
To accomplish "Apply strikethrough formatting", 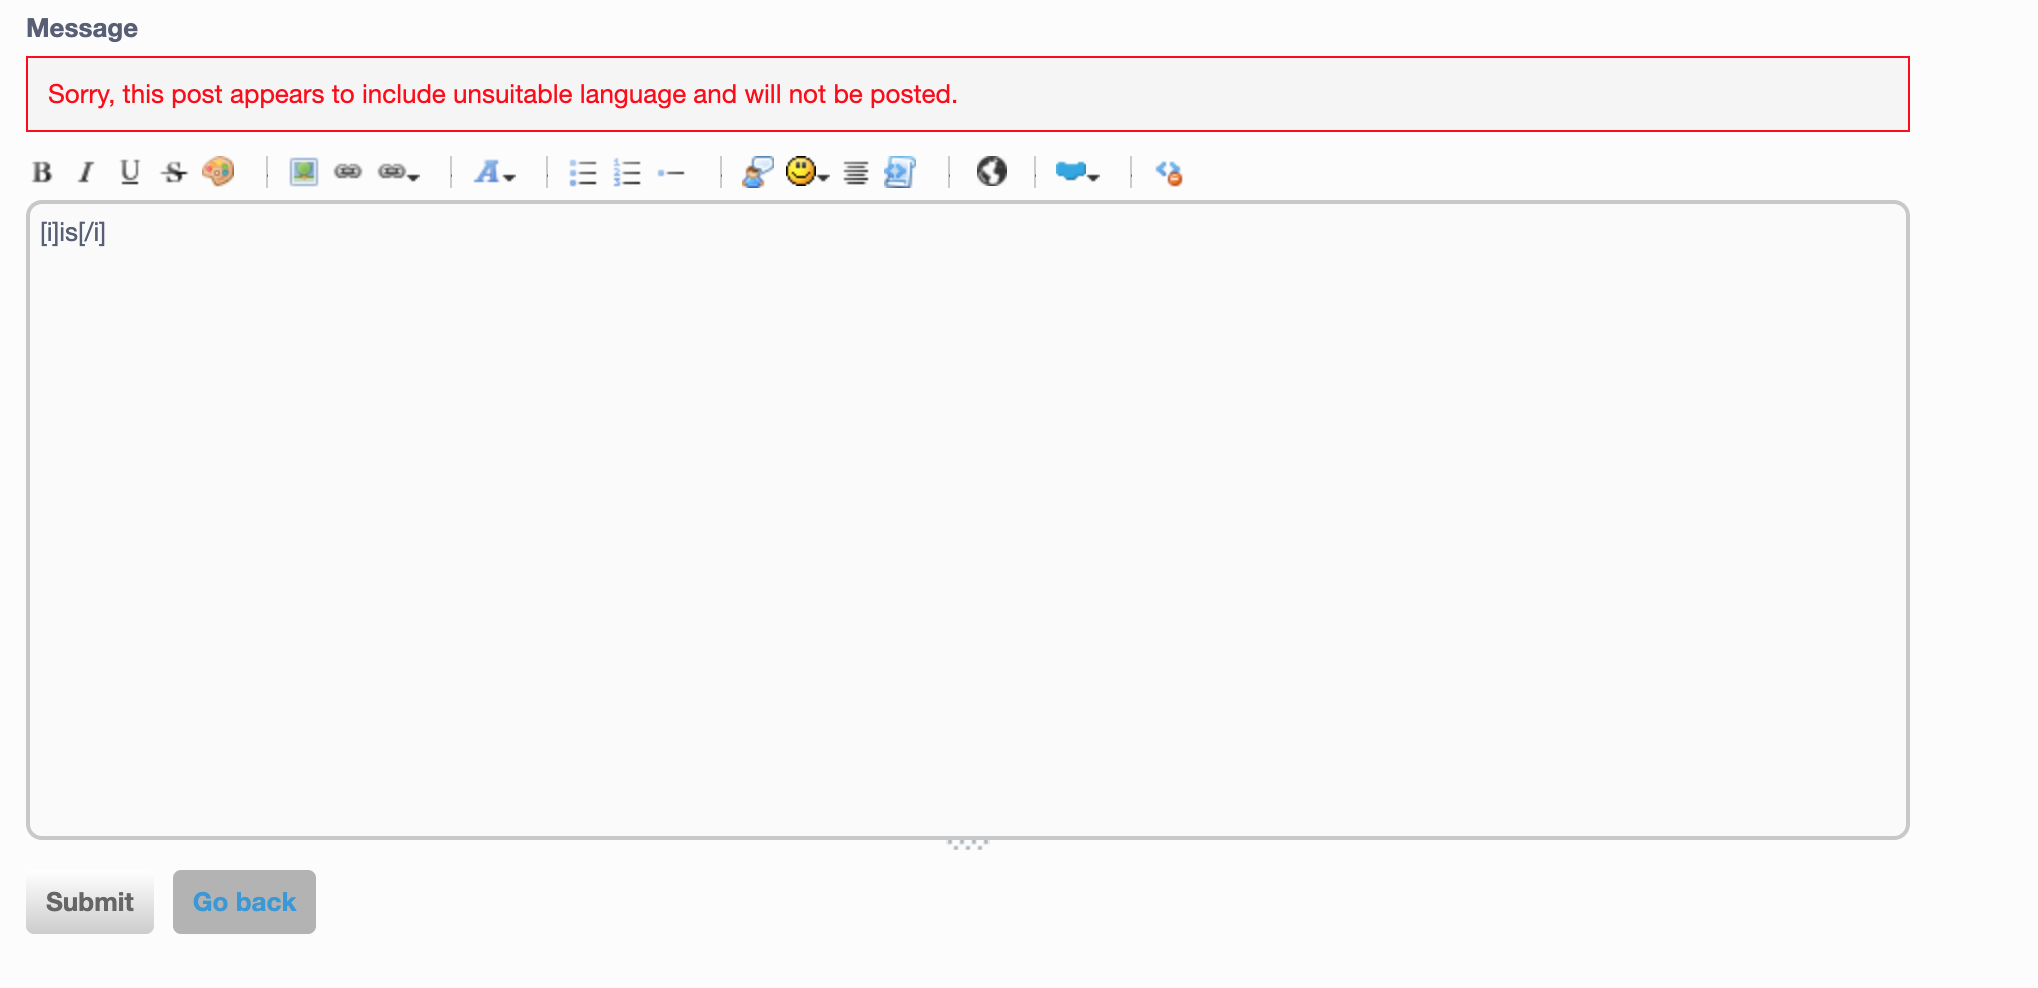I will pyautogui.click(x=174, y=172).
